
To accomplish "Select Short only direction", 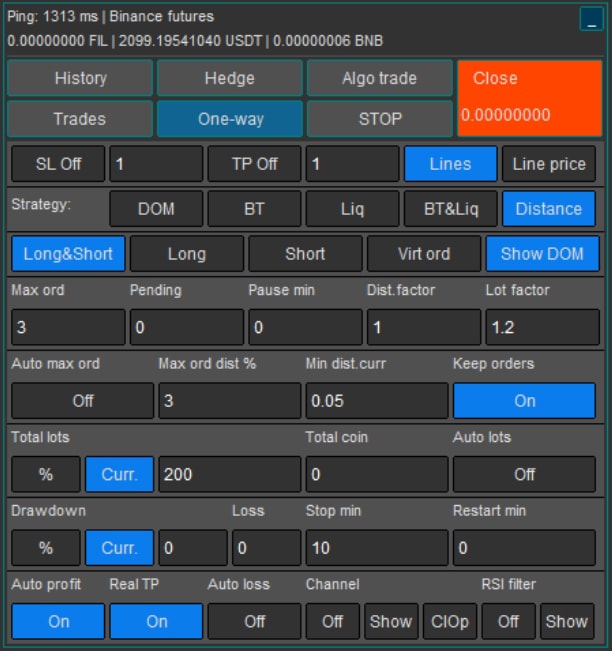I will coord(305,254).
